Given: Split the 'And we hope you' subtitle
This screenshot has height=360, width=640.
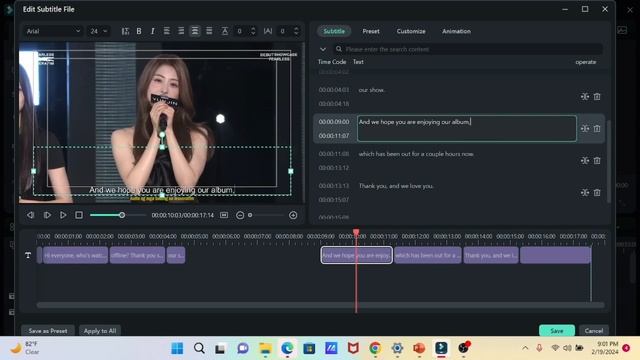Looking at the screenshot, I should (584, 129).
